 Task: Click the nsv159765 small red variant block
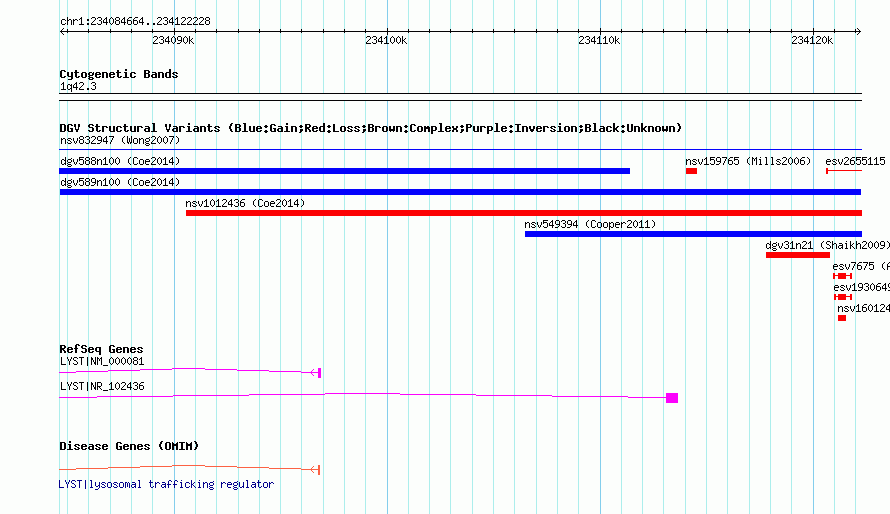691,171
